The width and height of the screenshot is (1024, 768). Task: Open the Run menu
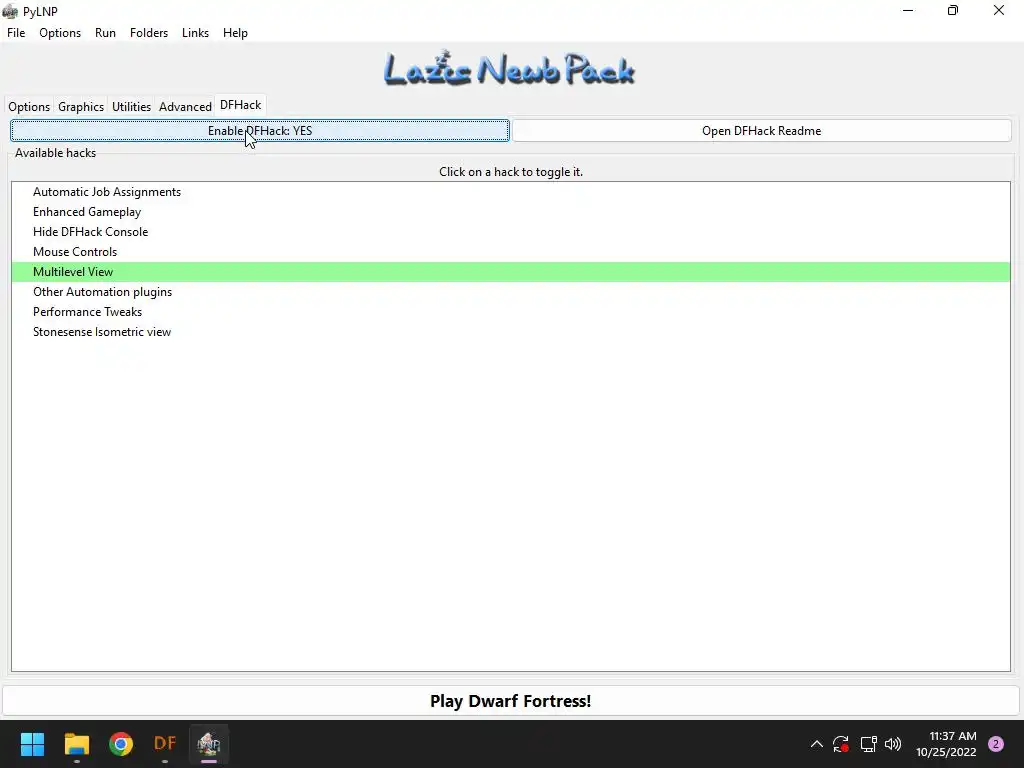coord(105,33)
